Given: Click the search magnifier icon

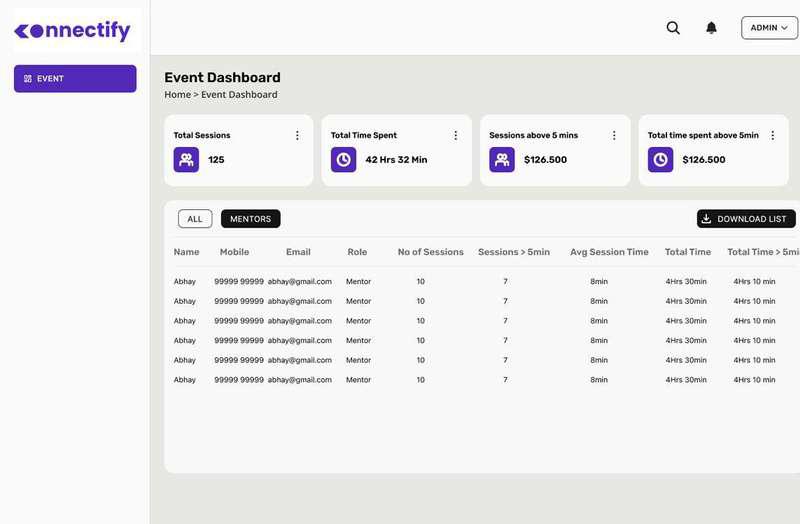Looking at the screenshot, I should 673,28.
